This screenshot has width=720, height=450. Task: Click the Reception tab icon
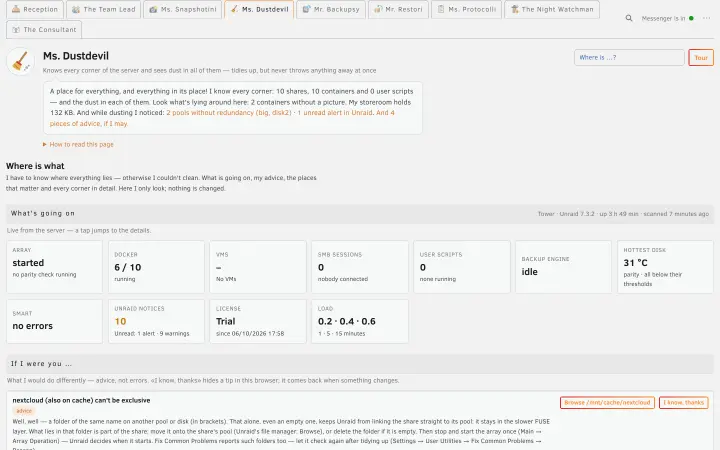pos(16,9)
